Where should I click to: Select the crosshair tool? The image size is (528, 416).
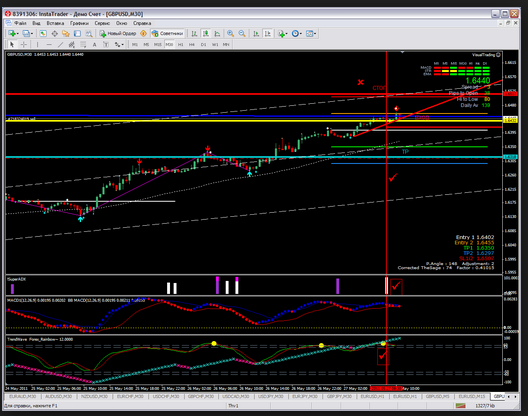point(24,44)
